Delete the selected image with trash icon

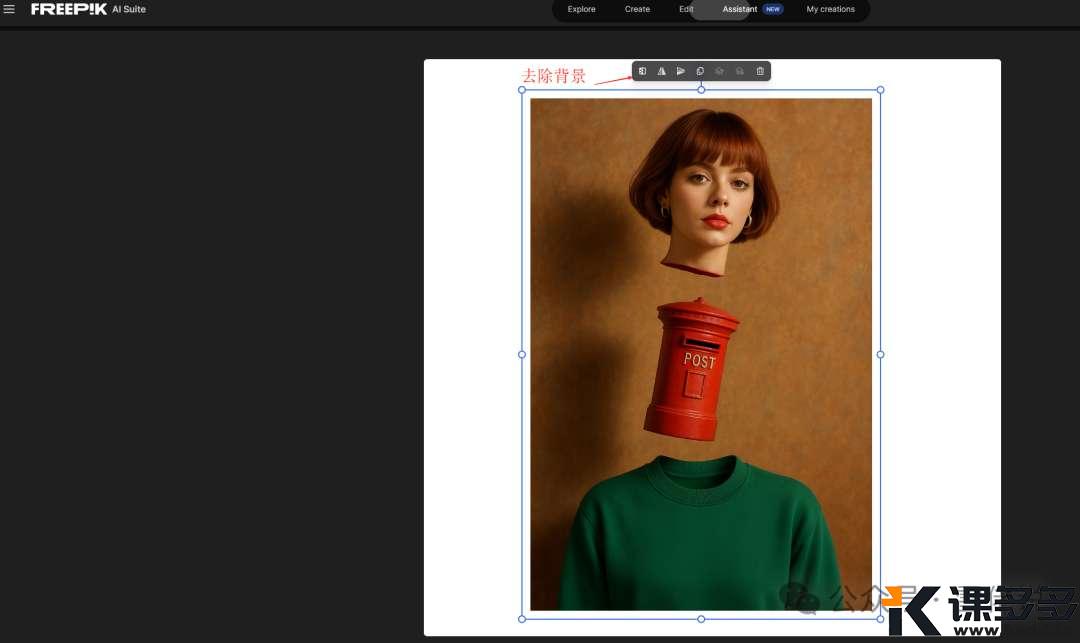click(x=760, y=71)
